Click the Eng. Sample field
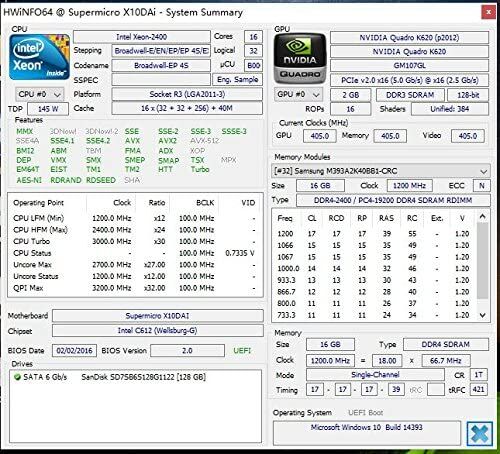Image resolution: width=500 pixels, height=454 pixels. click(x=237, y=80)
